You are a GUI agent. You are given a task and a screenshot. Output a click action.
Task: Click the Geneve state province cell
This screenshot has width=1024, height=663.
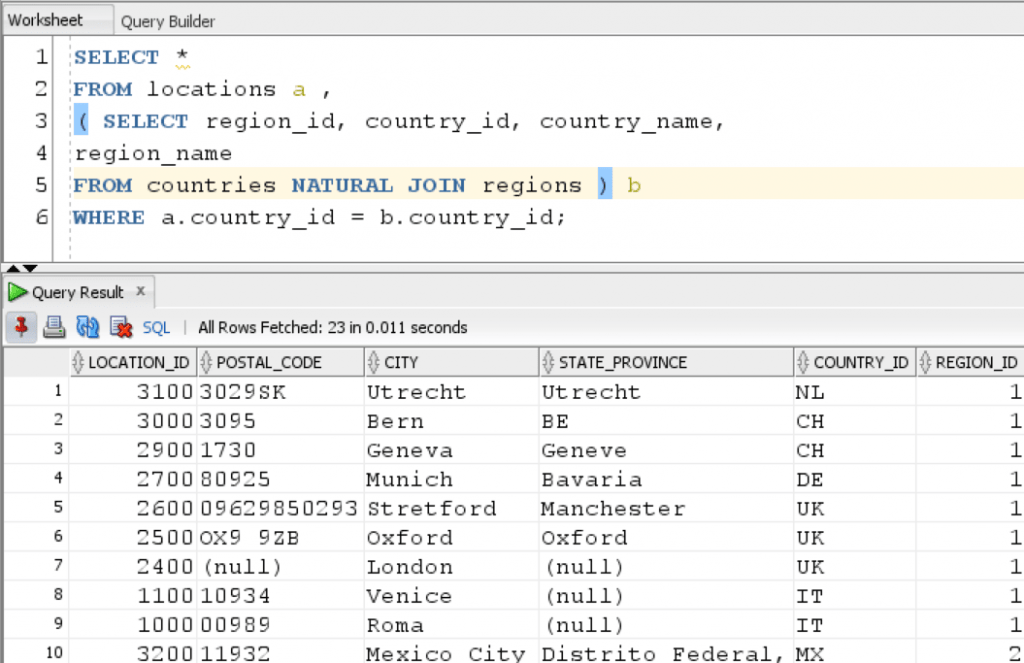coord(667,450)
